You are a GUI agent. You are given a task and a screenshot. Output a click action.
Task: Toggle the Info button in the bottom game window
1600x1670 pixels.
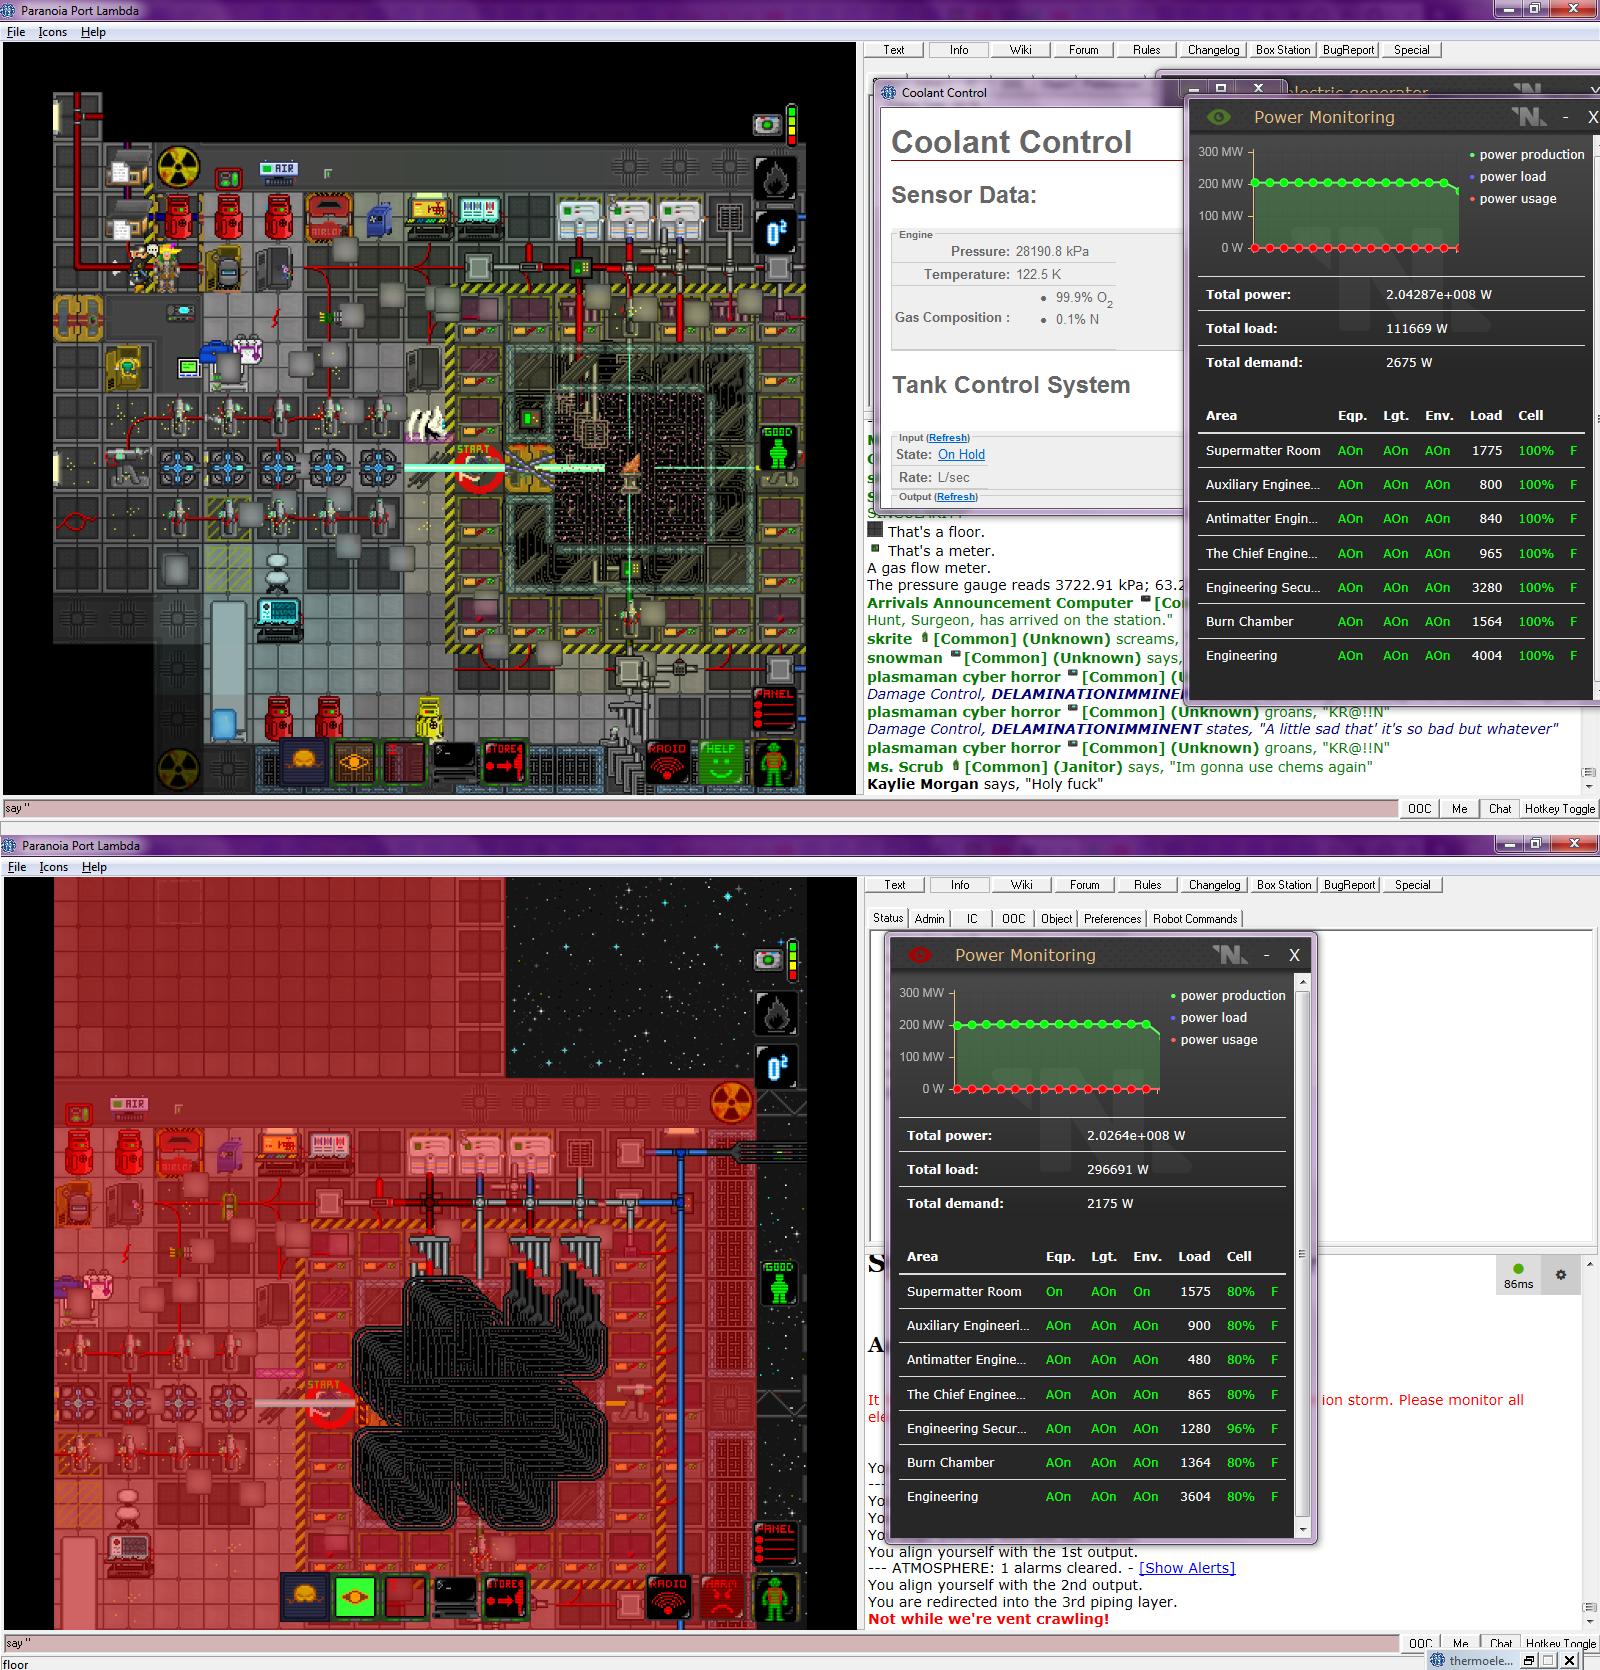(960, 885)
